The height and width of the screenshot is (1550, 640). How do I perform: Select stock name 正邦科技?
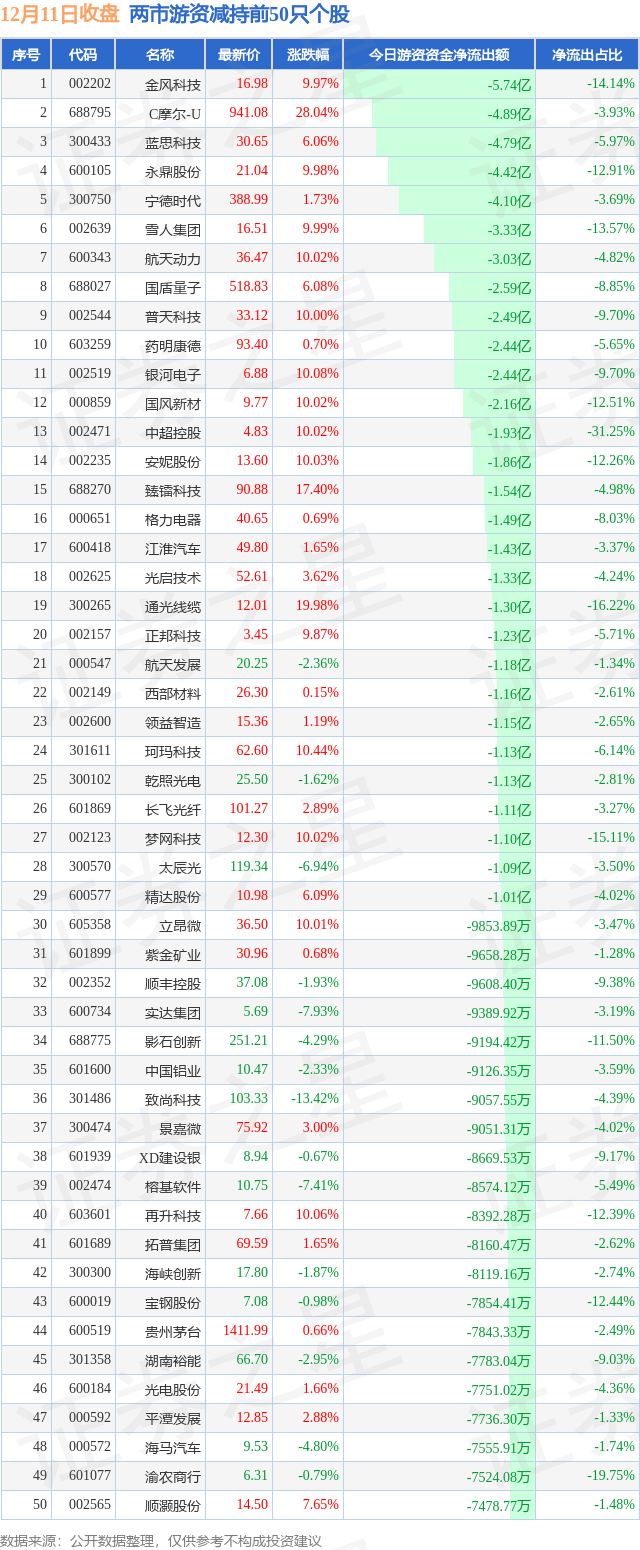click(173, 635)
